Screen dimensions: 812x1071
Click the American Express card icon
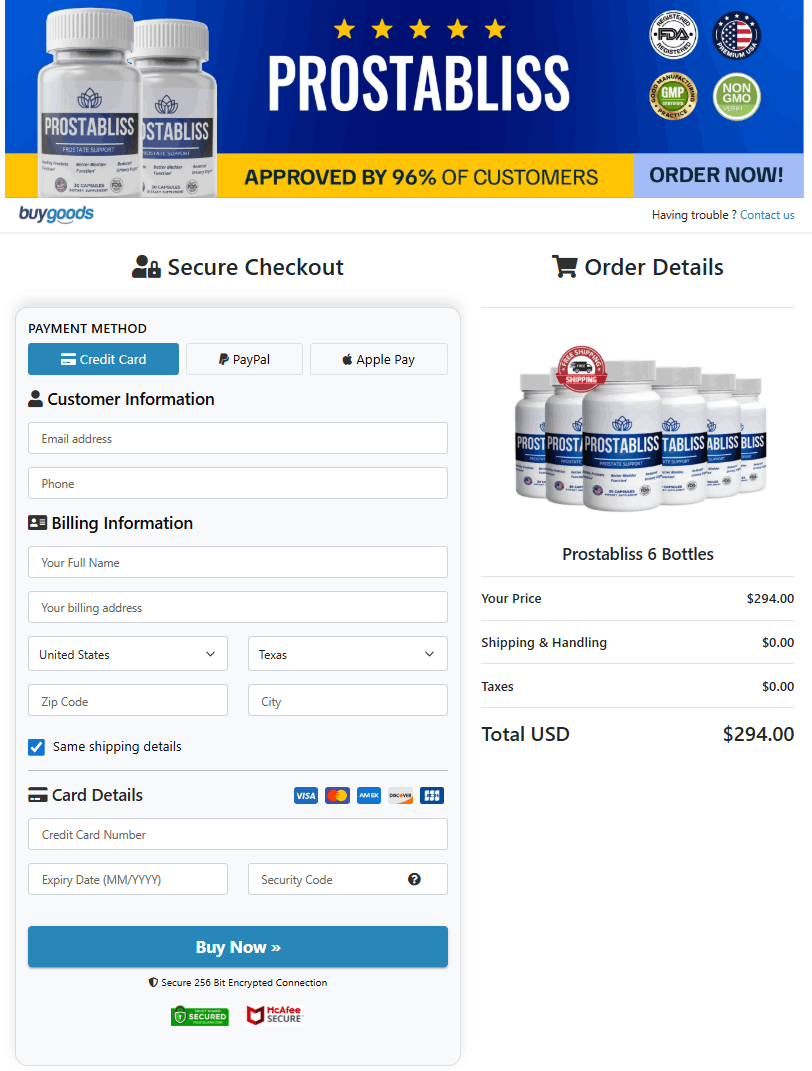point(369,796)
